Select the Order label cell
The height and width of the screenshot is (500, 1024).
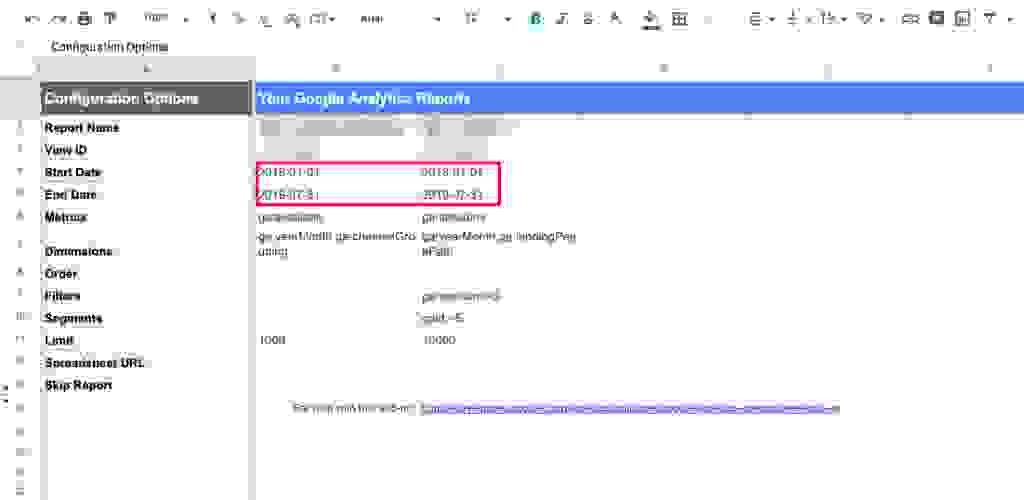point(145,274)
